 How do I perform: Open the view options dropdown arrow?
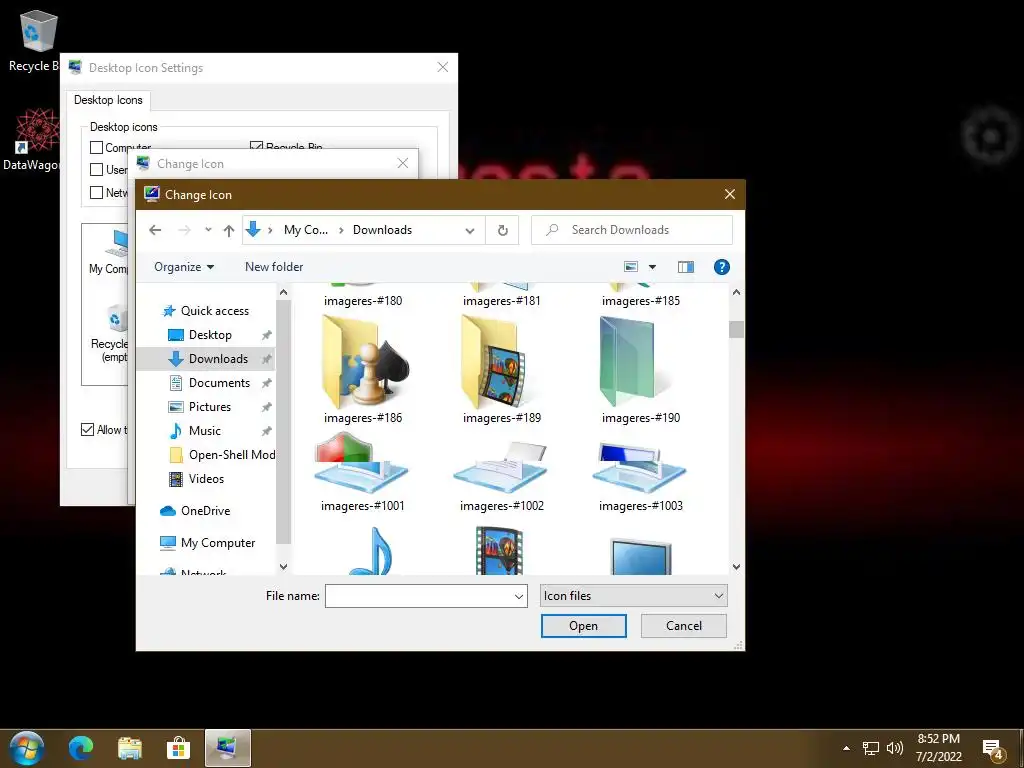[x=652, y=266]
